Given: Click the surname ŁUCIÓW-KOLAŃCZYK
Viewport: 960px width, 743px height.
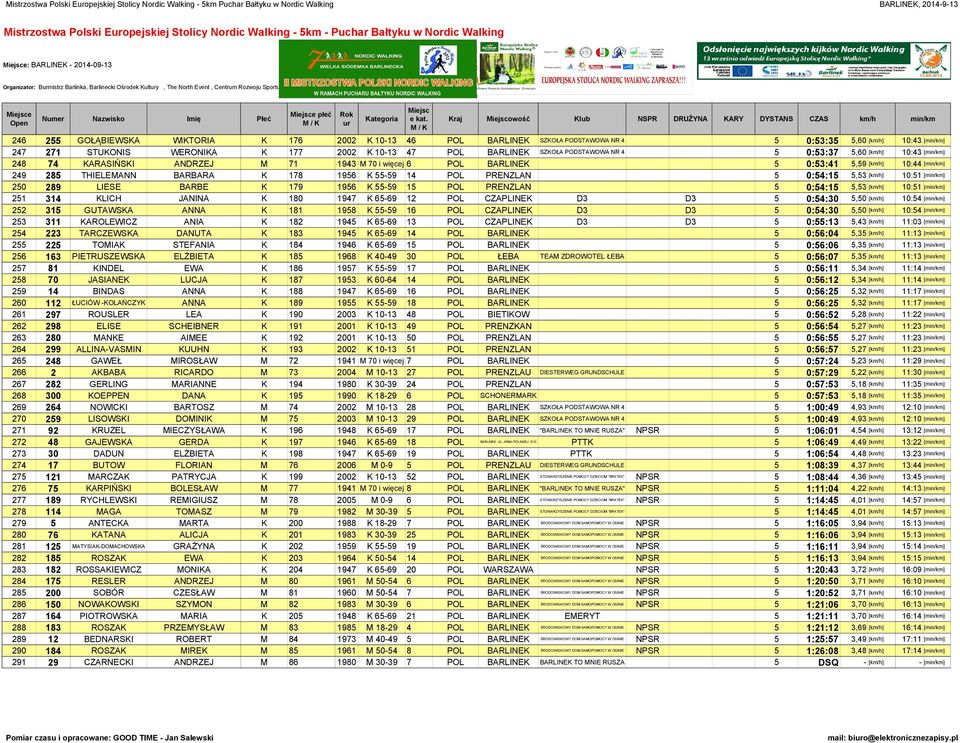Looking at the screenshot, I should click(108, 303).
